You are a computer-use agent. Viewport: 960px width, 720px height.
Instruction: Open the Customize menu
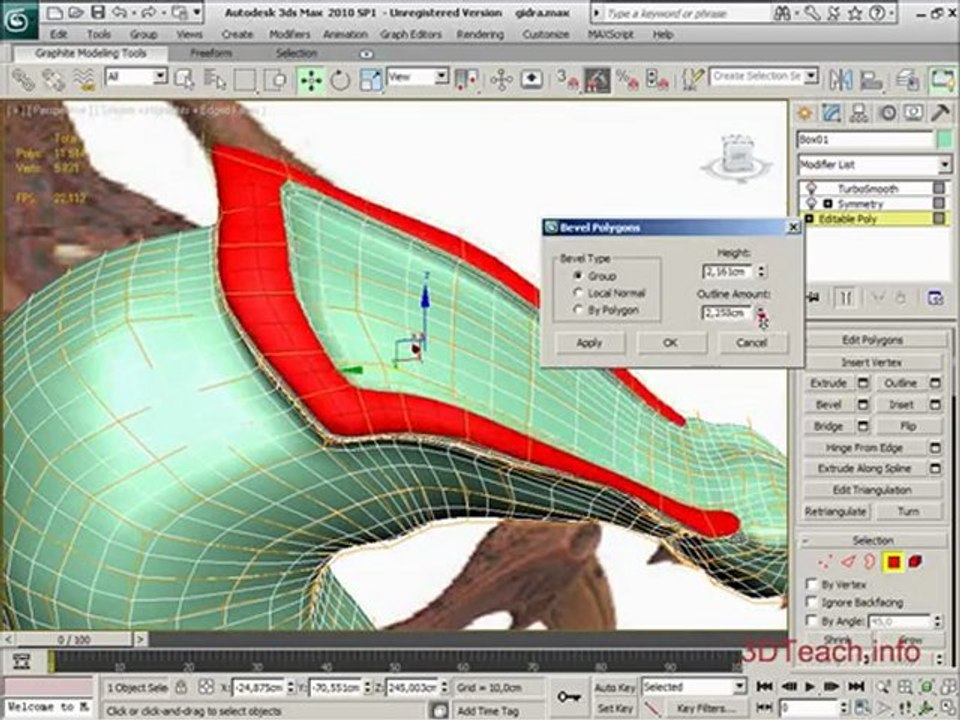tap(546, 35)
